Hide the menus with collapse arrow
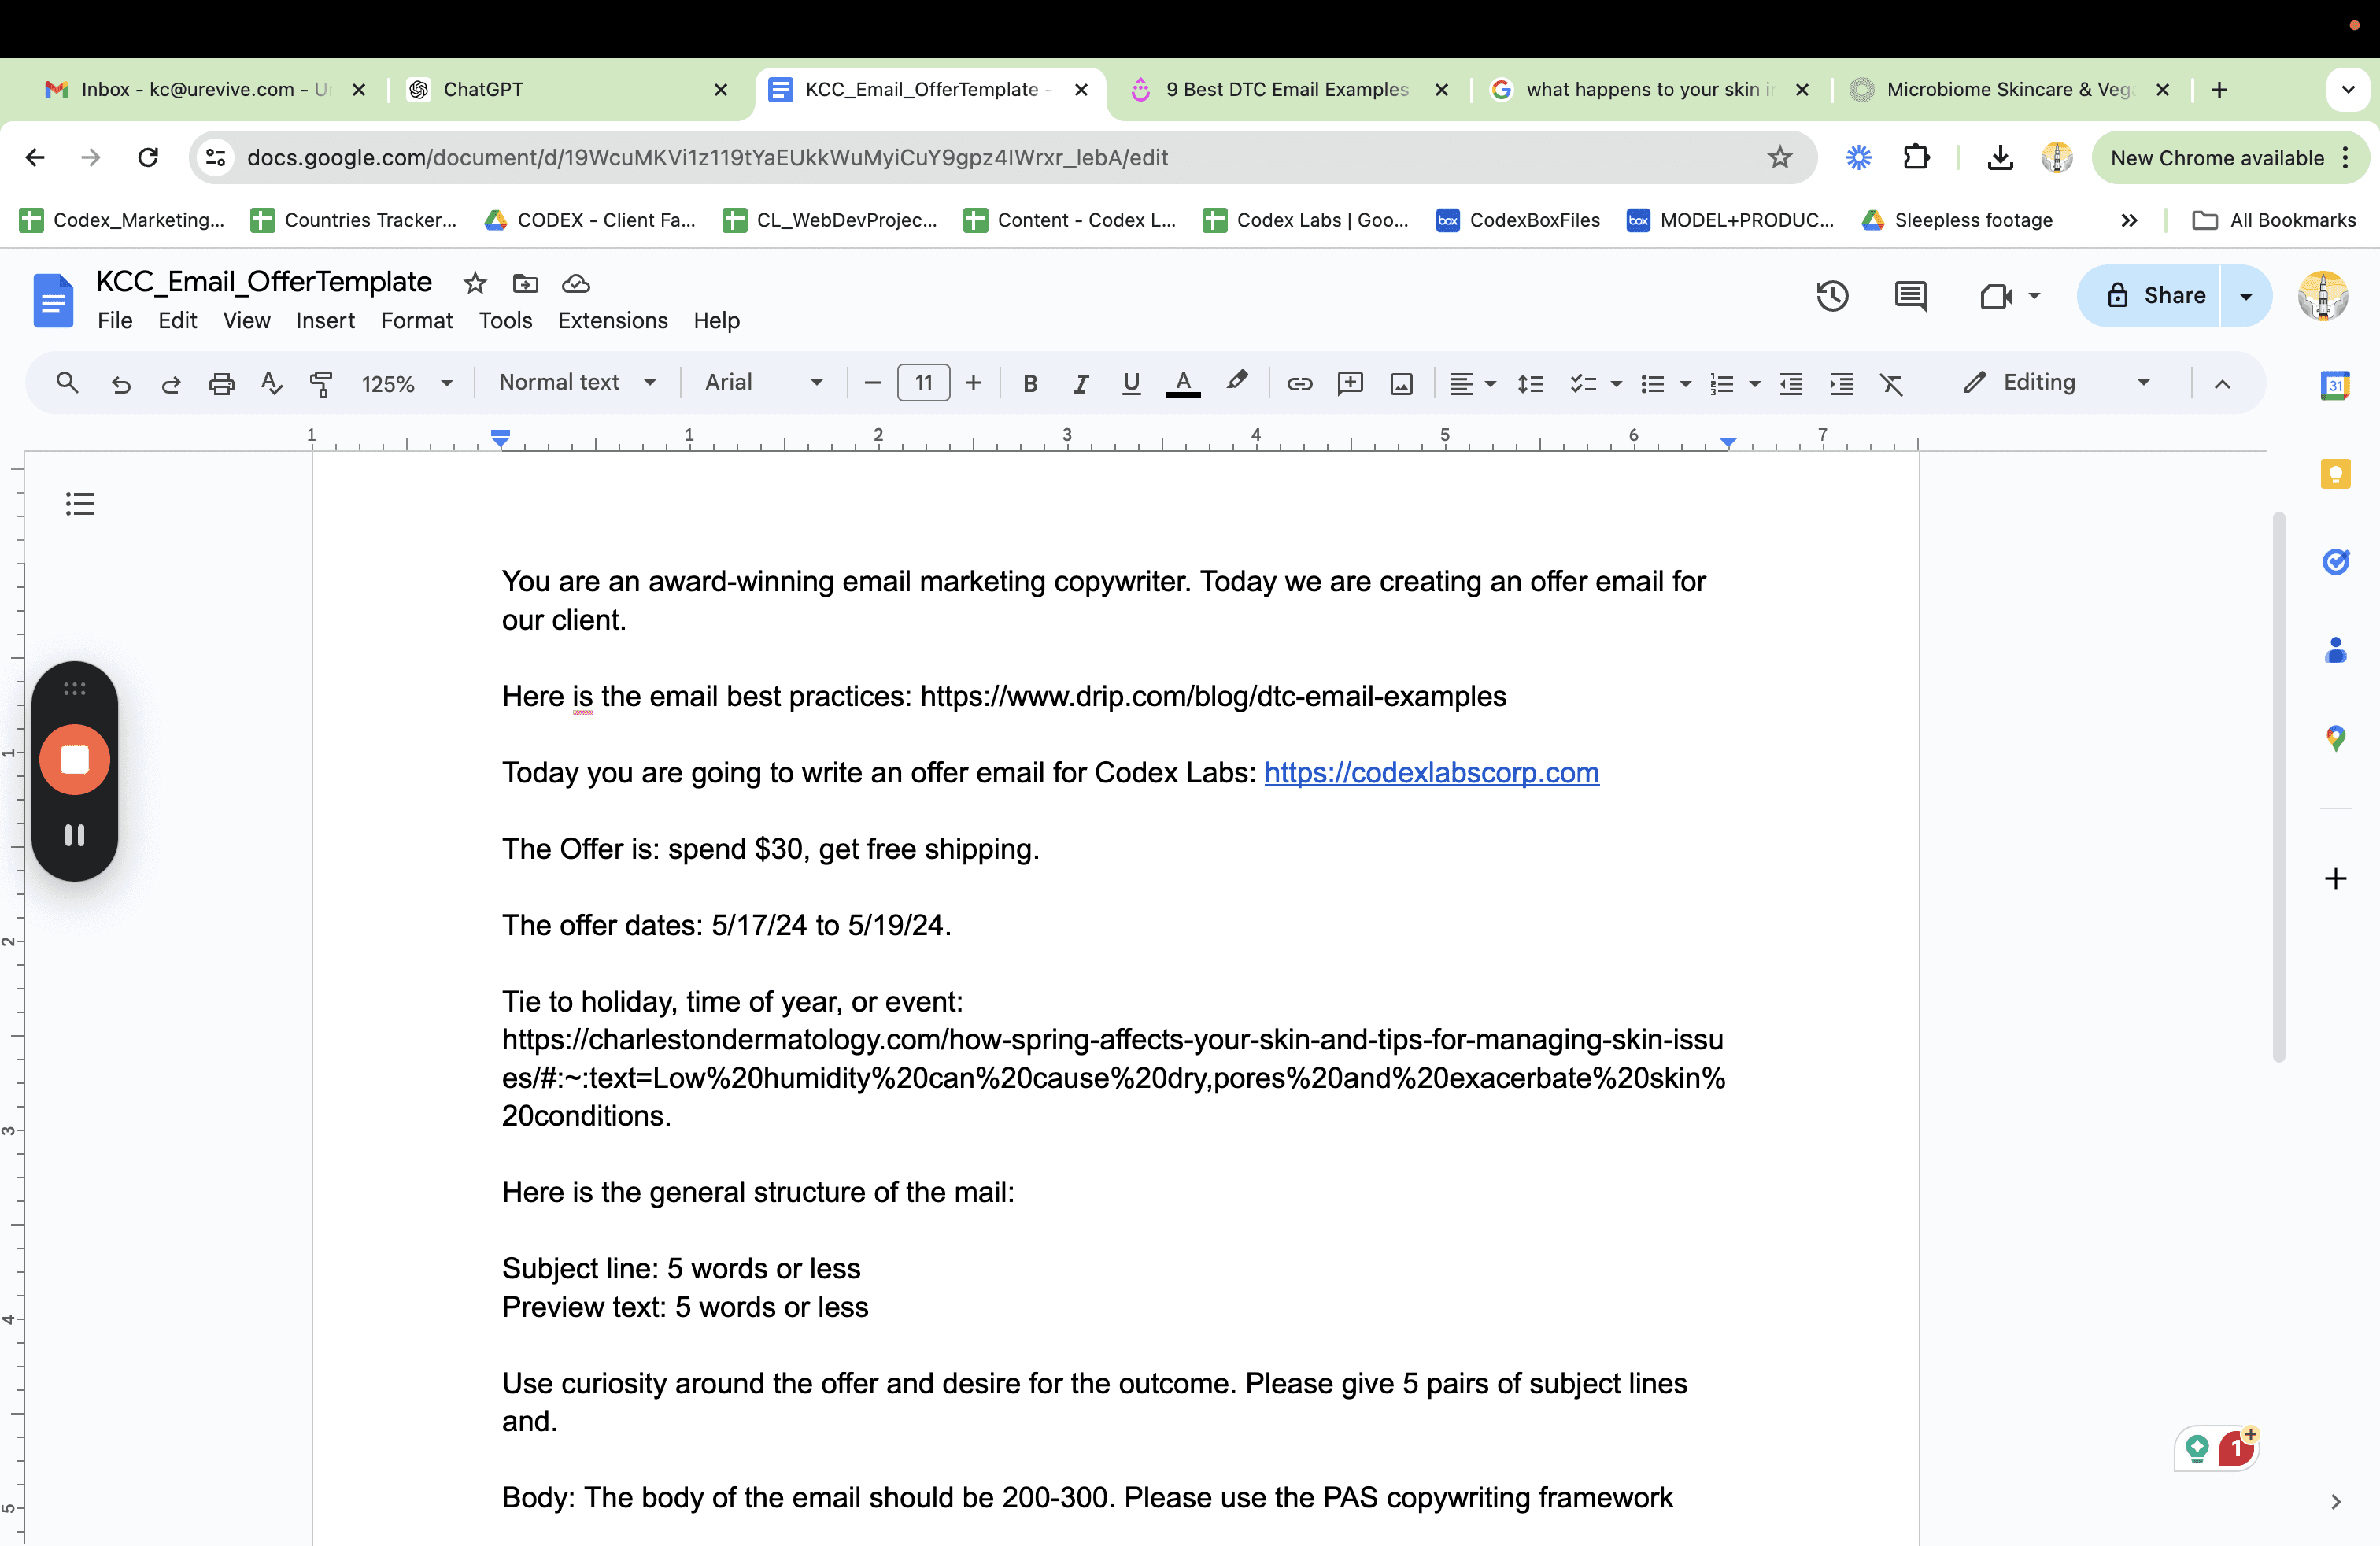Image resolution: width=2380 pixels, height=1546 pixels. click(x=2222, y=384)
